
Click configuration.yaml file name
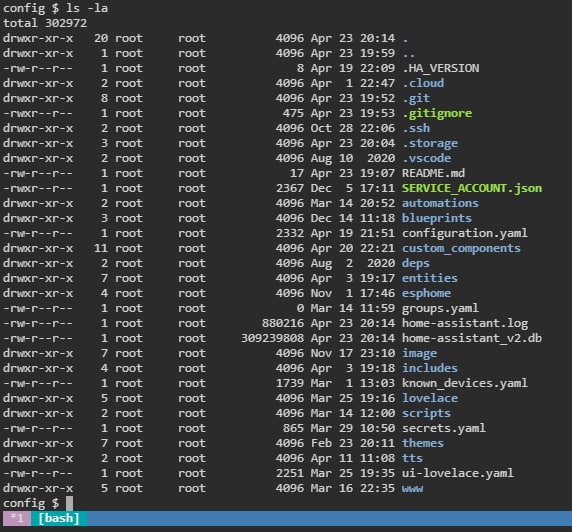click(465, 233)
